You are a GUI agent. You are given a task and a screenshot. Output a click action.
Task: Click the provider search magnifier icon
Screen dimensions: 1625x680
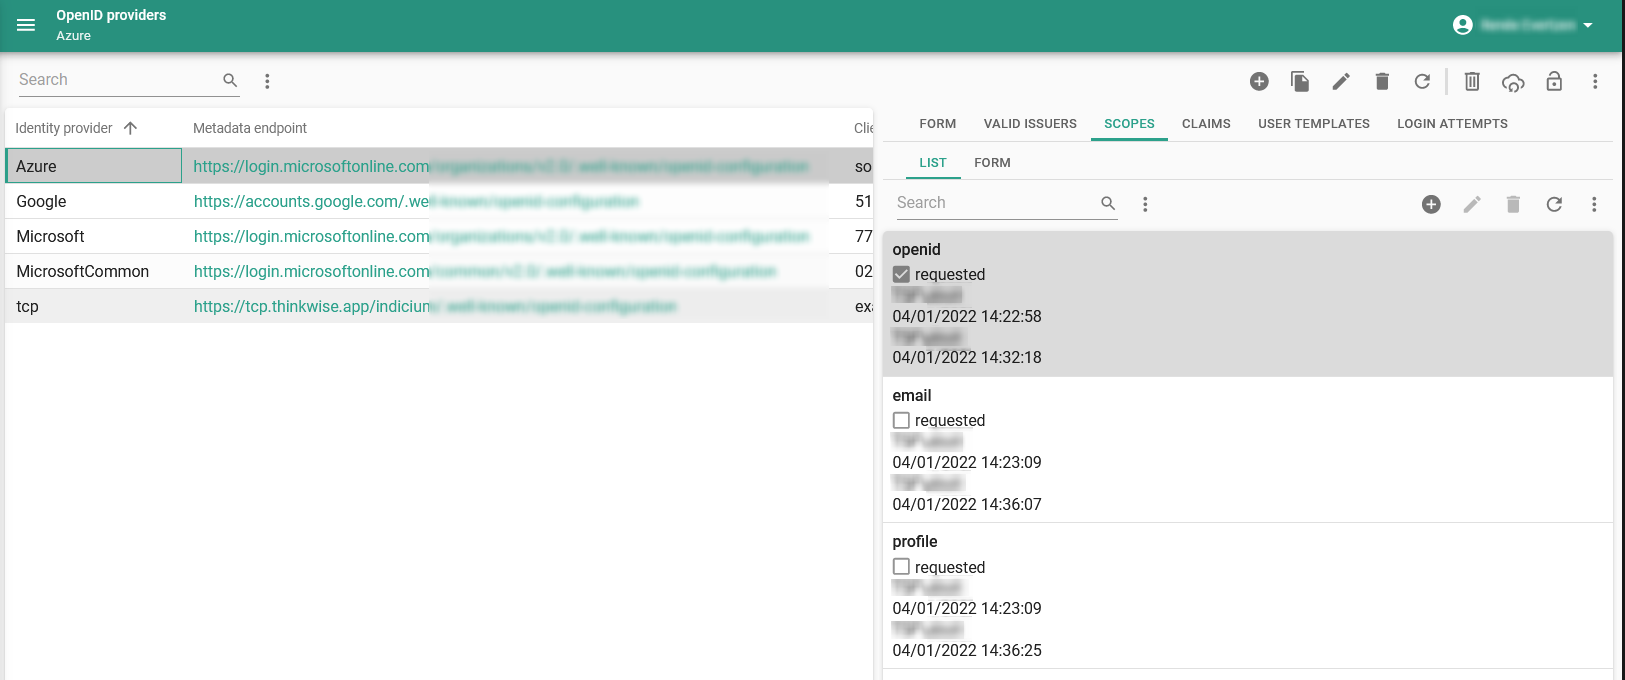point(230,80)
